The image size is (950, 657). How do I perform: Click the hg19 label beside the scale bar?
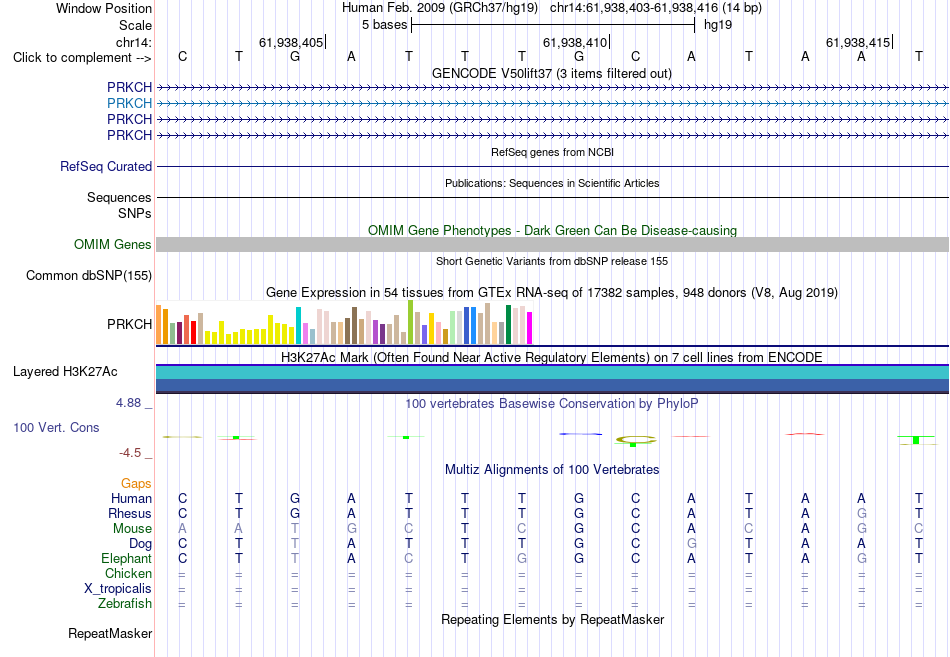718,25
